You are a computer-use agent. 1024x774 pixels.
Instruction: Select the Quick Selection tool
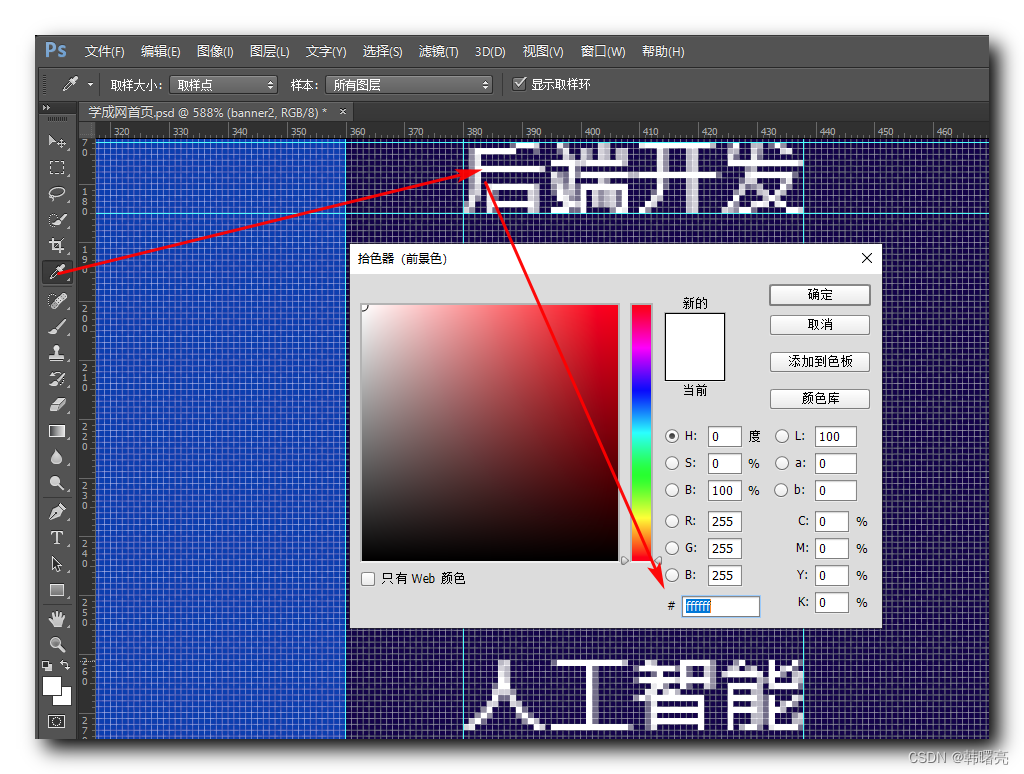click(x=57, y=220)
